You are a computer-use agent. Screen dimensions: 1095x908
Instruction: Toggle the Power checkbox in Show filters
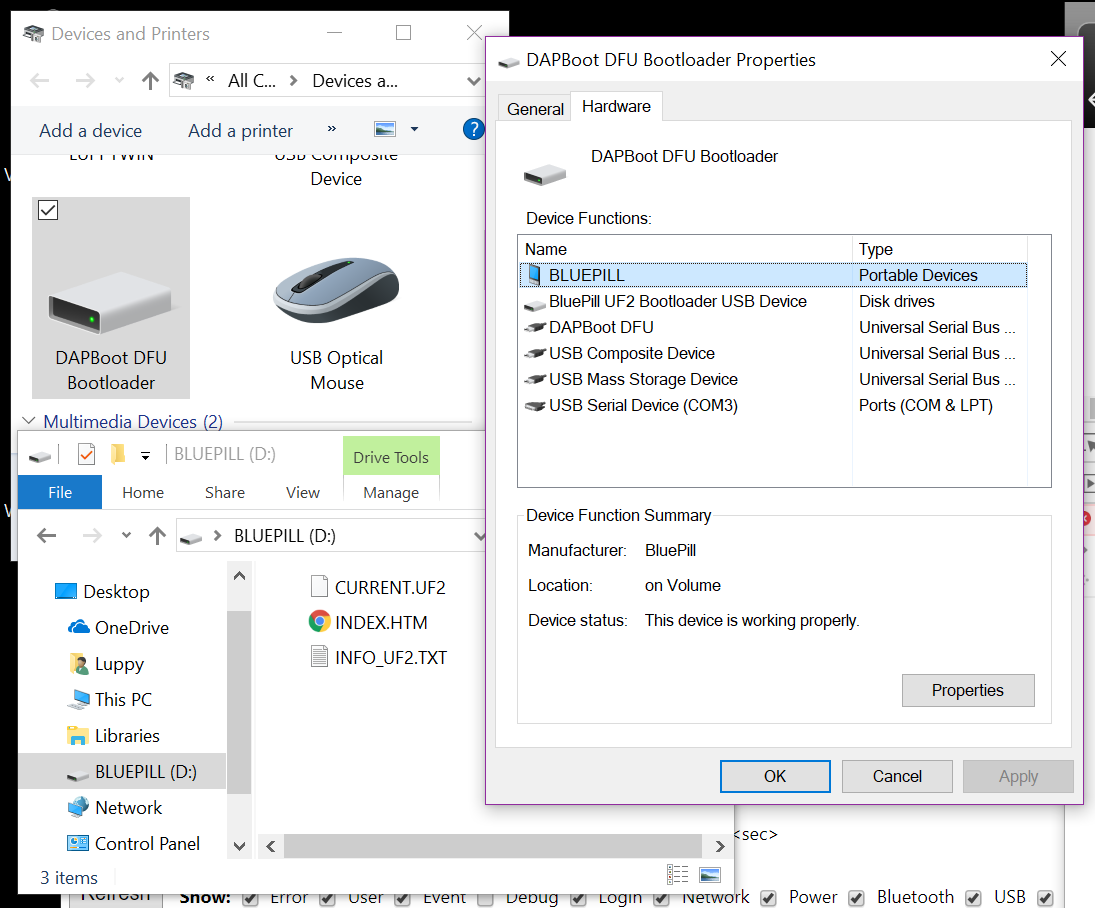(768, 898)
